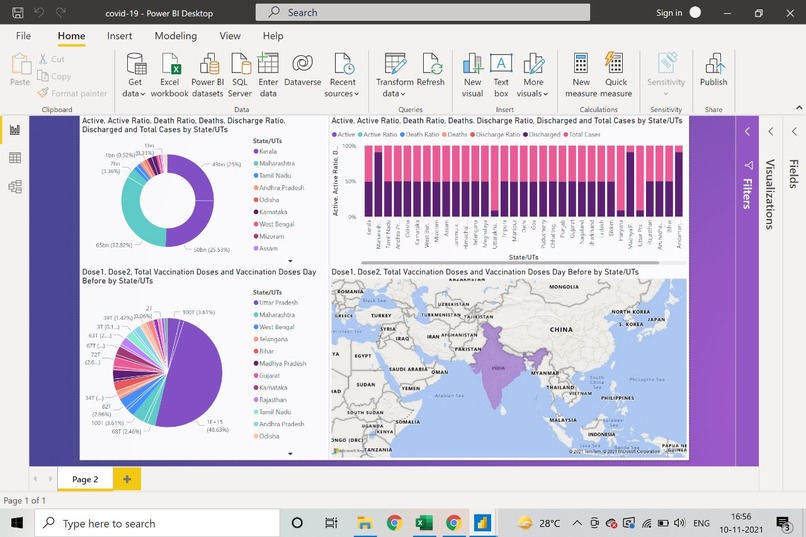Open the Insert ribbon tab
Viewport: 806px width, 537px height.
[119, 35]
